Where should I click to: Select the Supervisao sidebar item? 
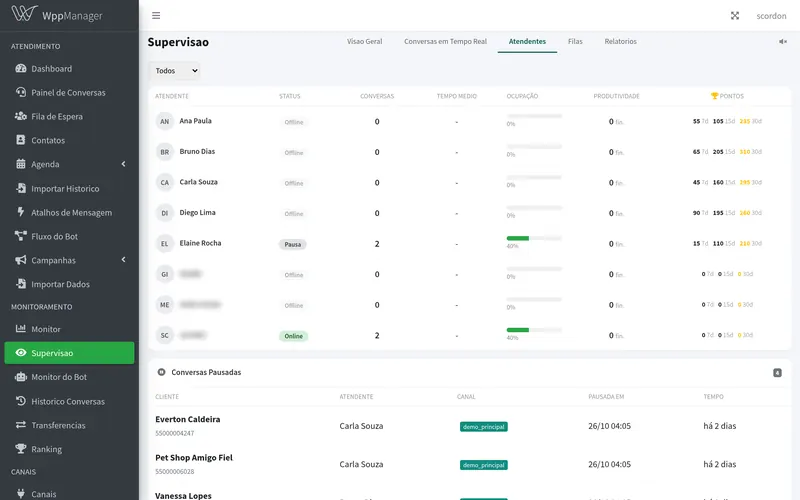point(69,353)
